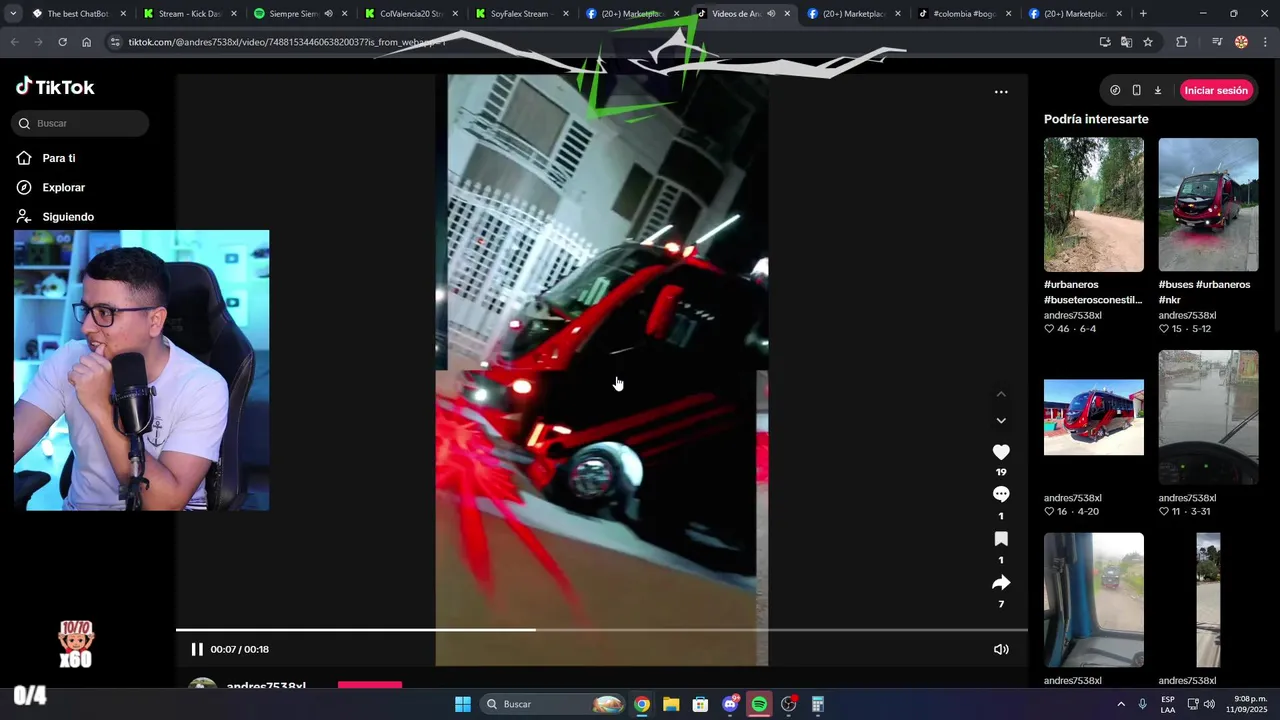
Task: Share the video with arrow icon
Action: (1001, 583)
